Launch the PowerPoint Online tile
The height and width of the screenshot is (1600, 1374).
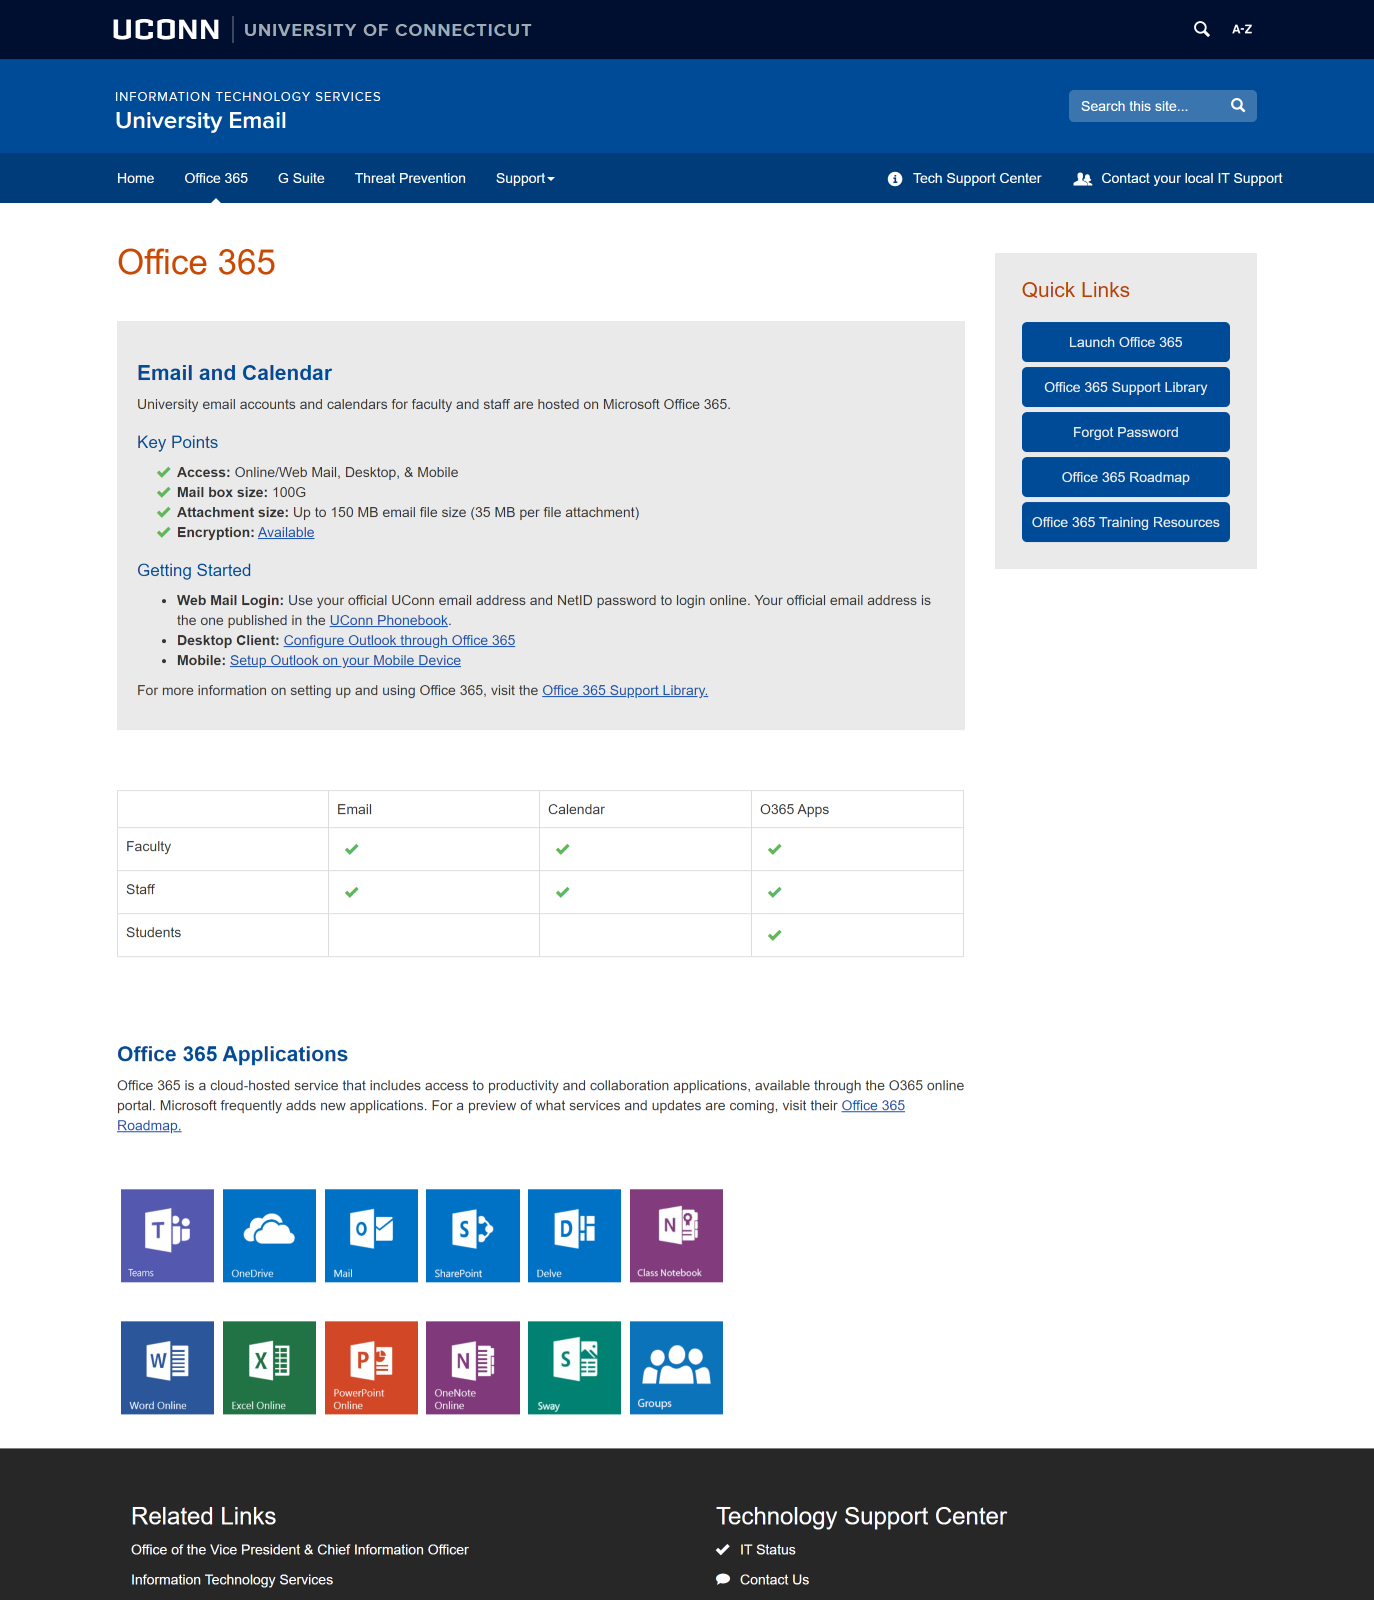(x=371, y=1367)
